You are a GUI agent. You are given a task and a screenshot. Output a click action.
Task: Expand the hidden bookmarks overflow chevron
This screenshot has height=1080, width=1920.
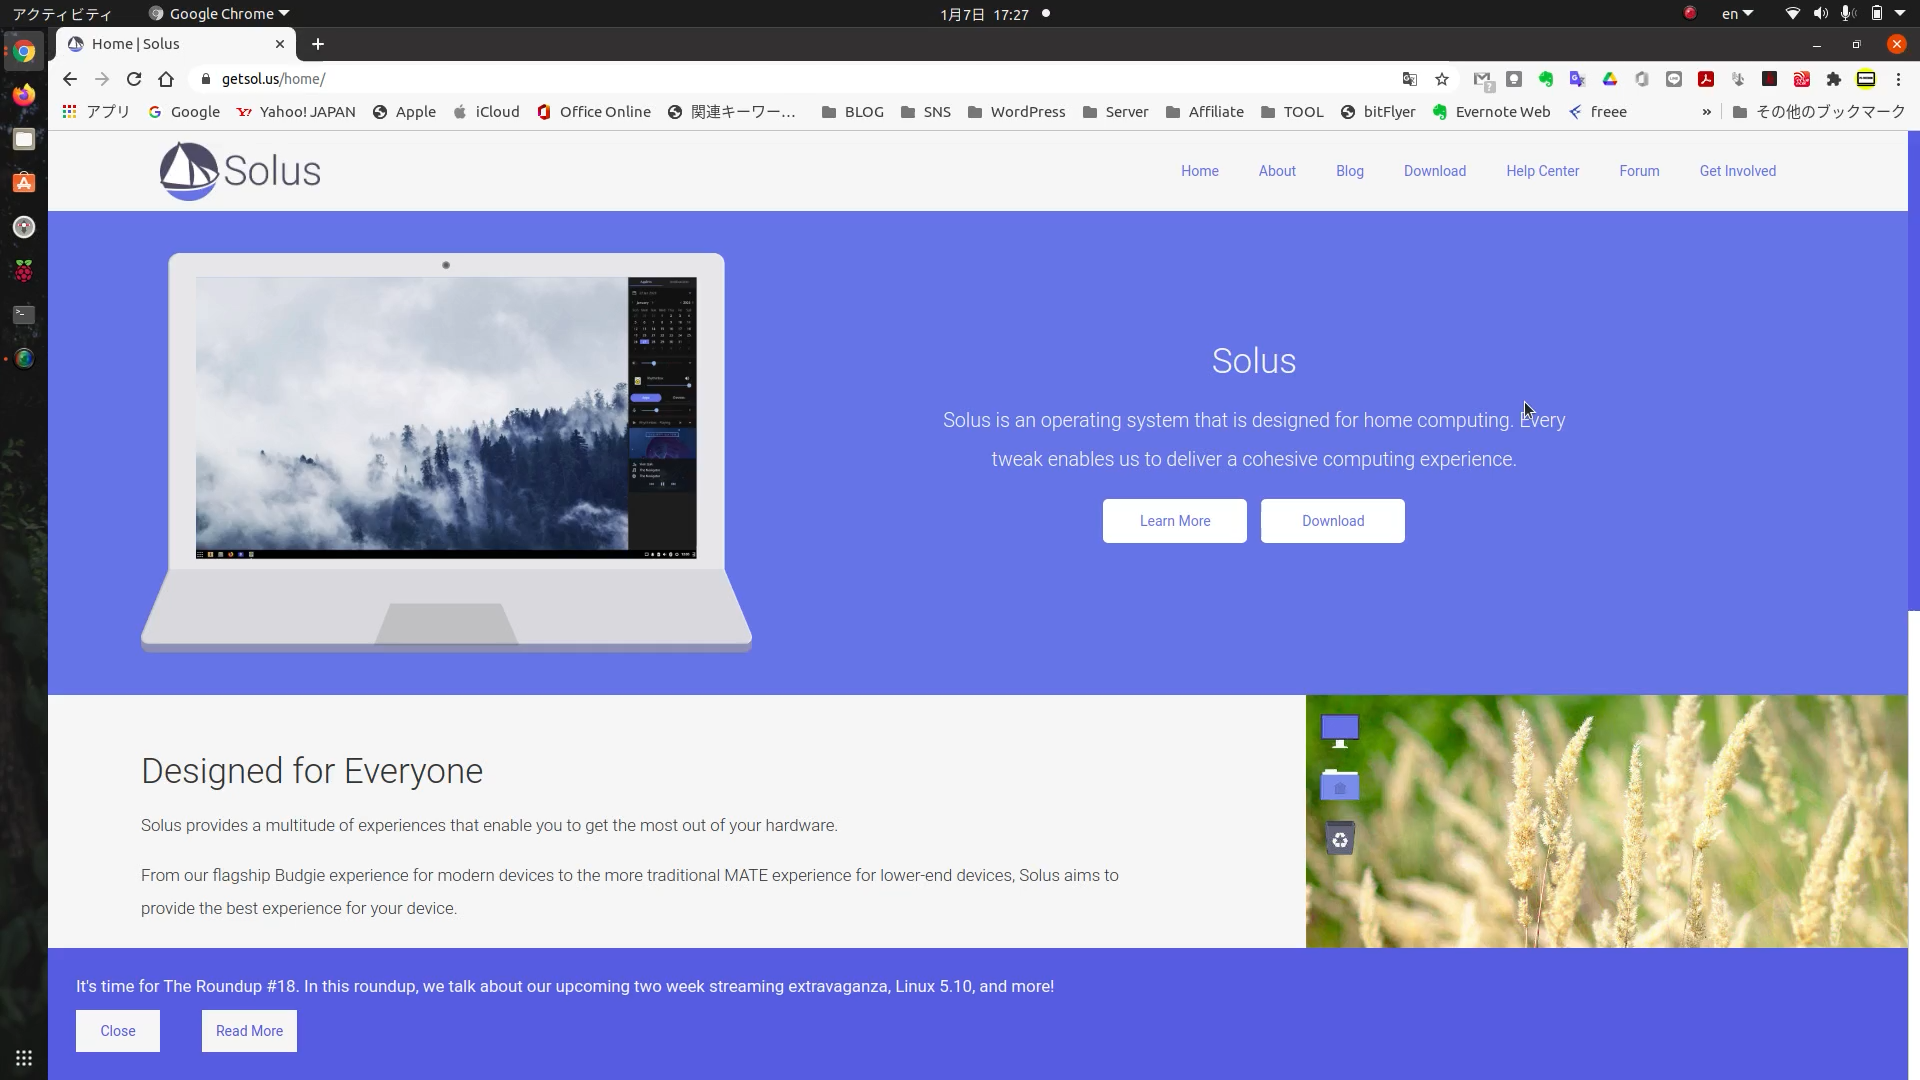[x=1706, y=112]
